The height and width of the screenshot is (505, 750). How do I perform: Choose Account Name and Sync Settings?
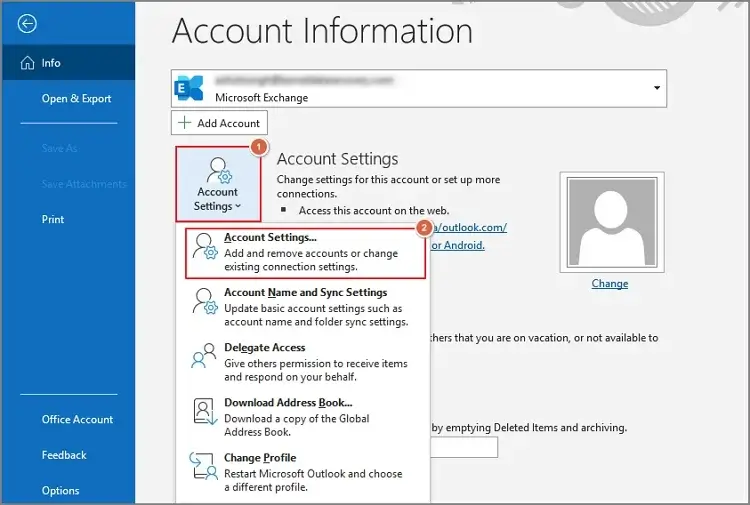305,307
